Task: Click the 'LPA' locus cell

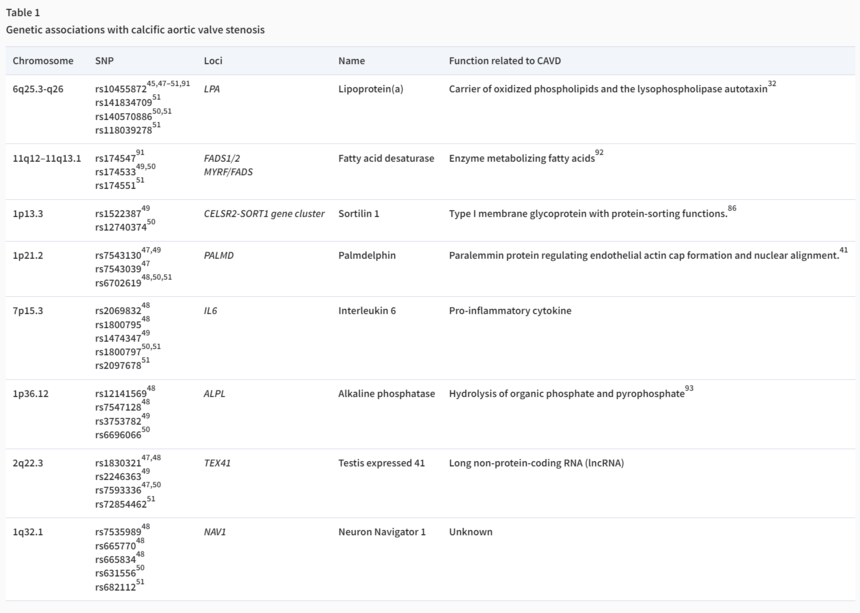Action: pyautogui.click(x=212, y=89)
